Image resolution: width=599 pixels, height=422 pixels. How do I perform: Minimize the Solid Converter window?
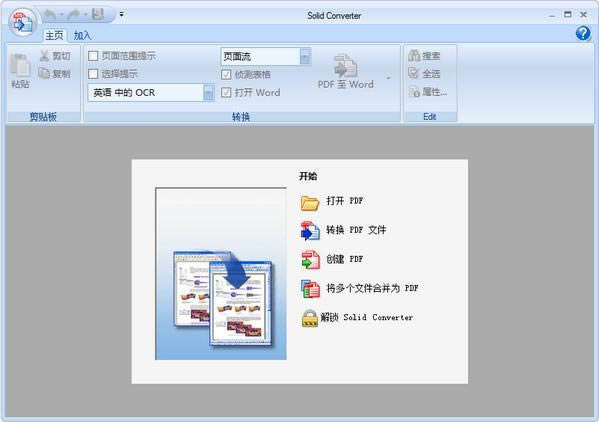[x=552, y=15]
